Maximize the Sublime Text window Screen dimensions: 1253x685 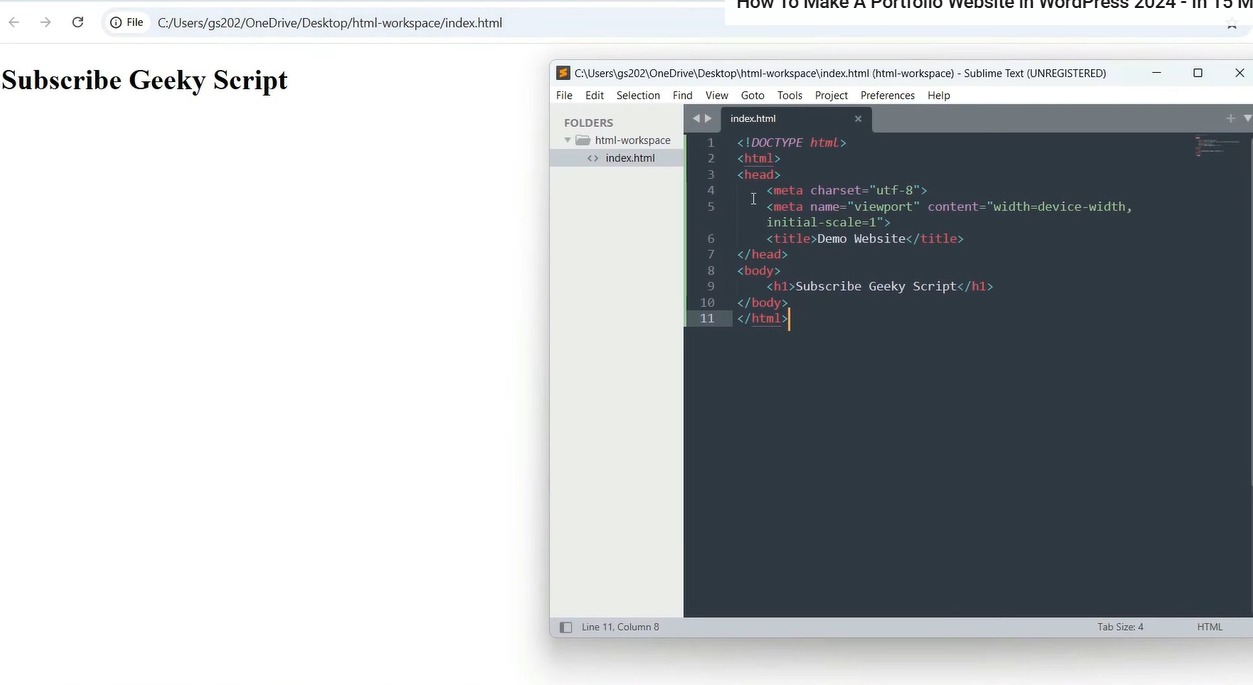(x=1198, y=73)
